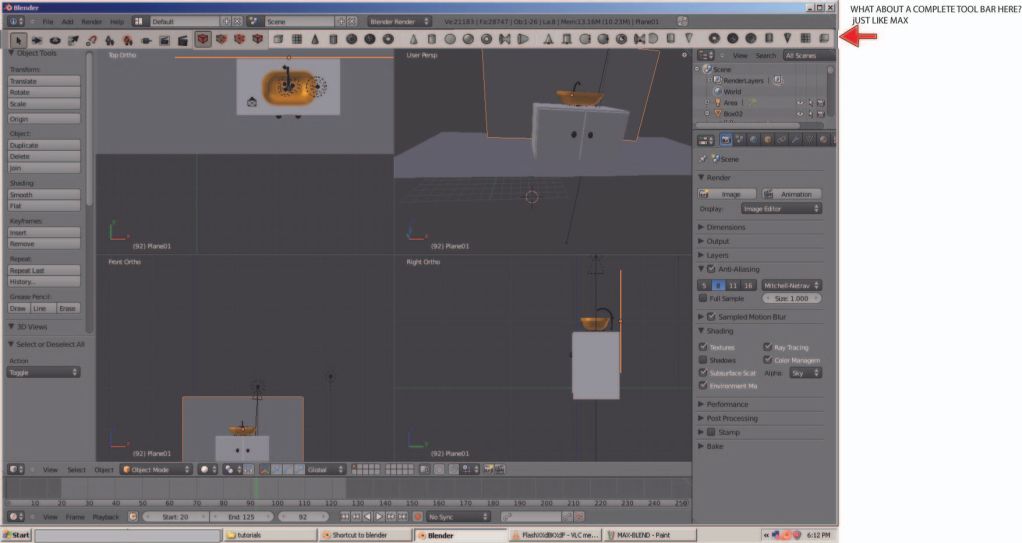Click the screen layout icon beside Default
Screen dimensions: 1022x543
pyautogui.click(x=138, y=22)
